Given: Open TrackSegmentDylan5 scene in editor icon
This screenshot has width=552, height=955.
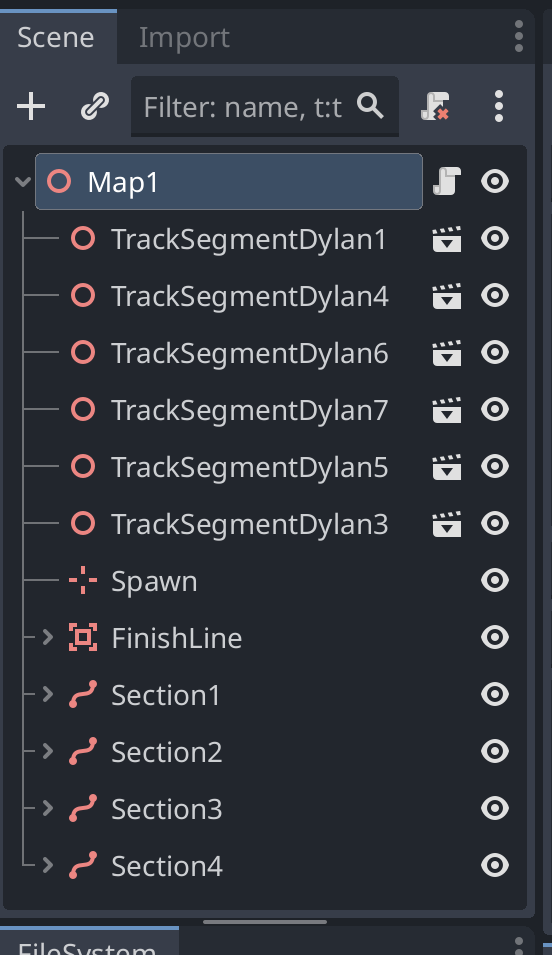Looking at the screenshot, I should click(x=447, y=467).
